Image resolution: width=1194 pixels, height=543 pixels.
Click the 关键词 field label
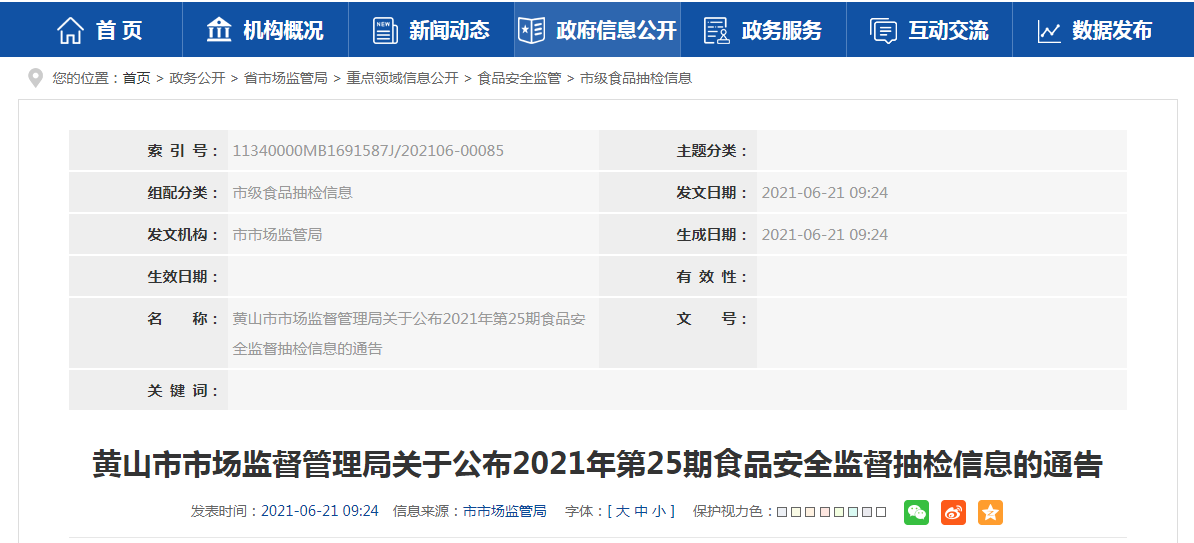pos(183,391)
